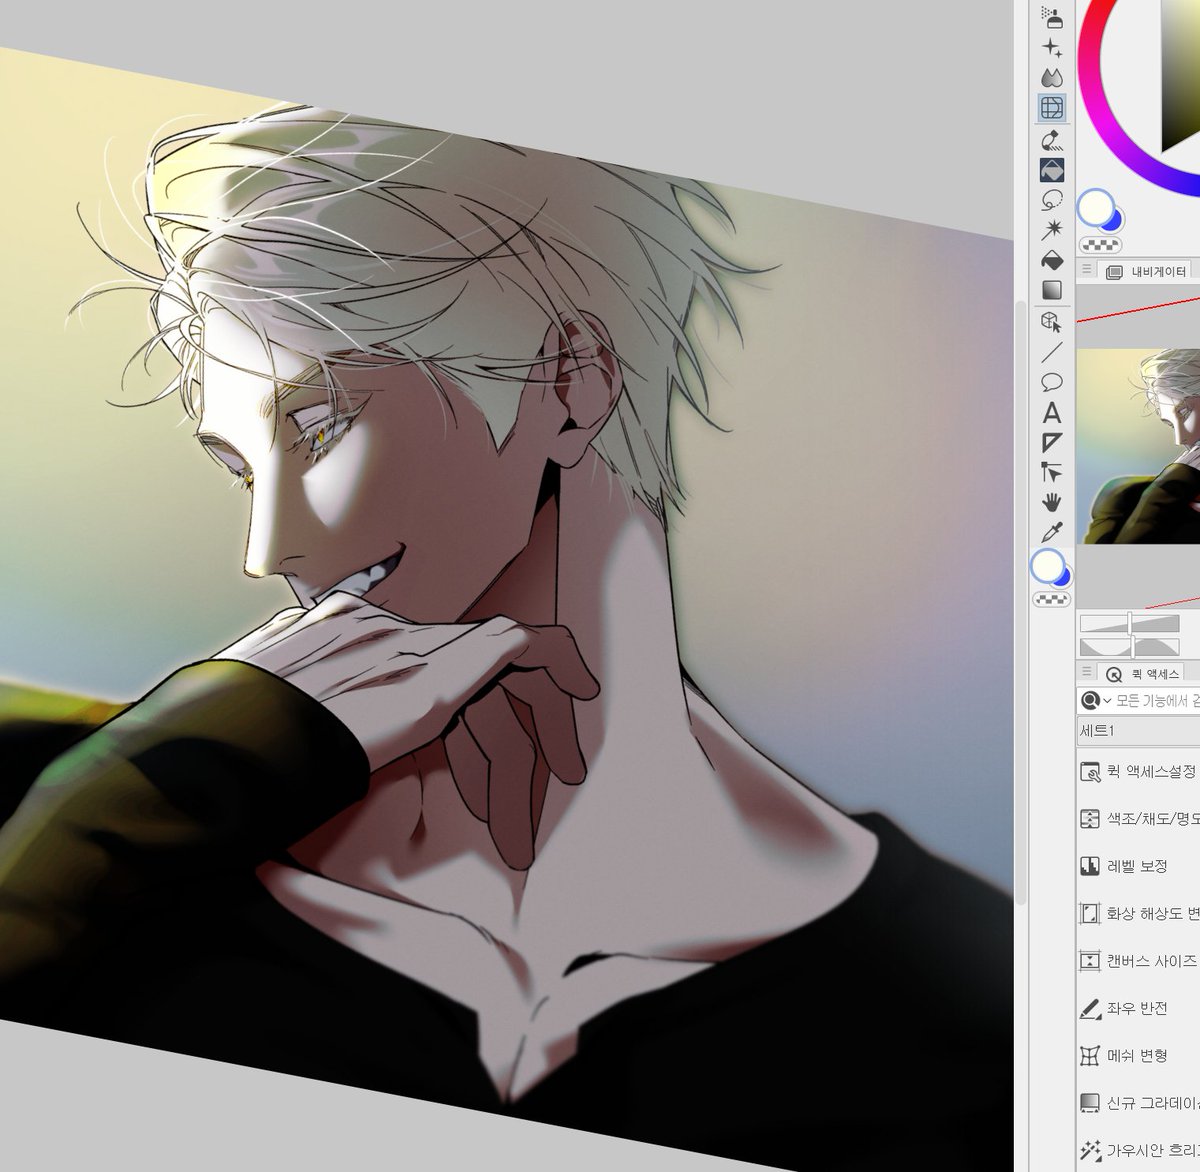Pick the blue sub color below the eyedropper
1200x1172 pixels.
pyautogui.click(x=1064, y=577)
